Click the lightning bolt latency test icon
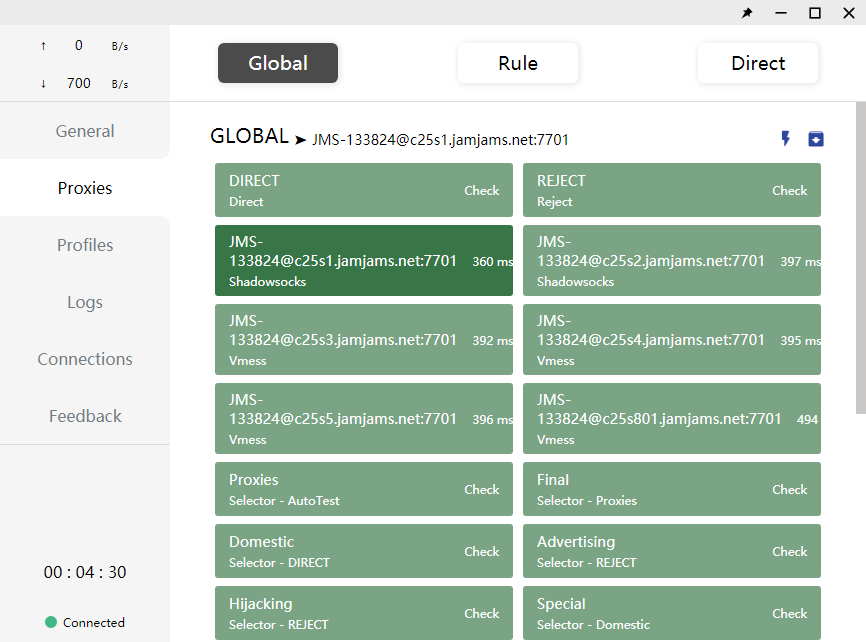866x642 pixels. (x=785, y=138)
